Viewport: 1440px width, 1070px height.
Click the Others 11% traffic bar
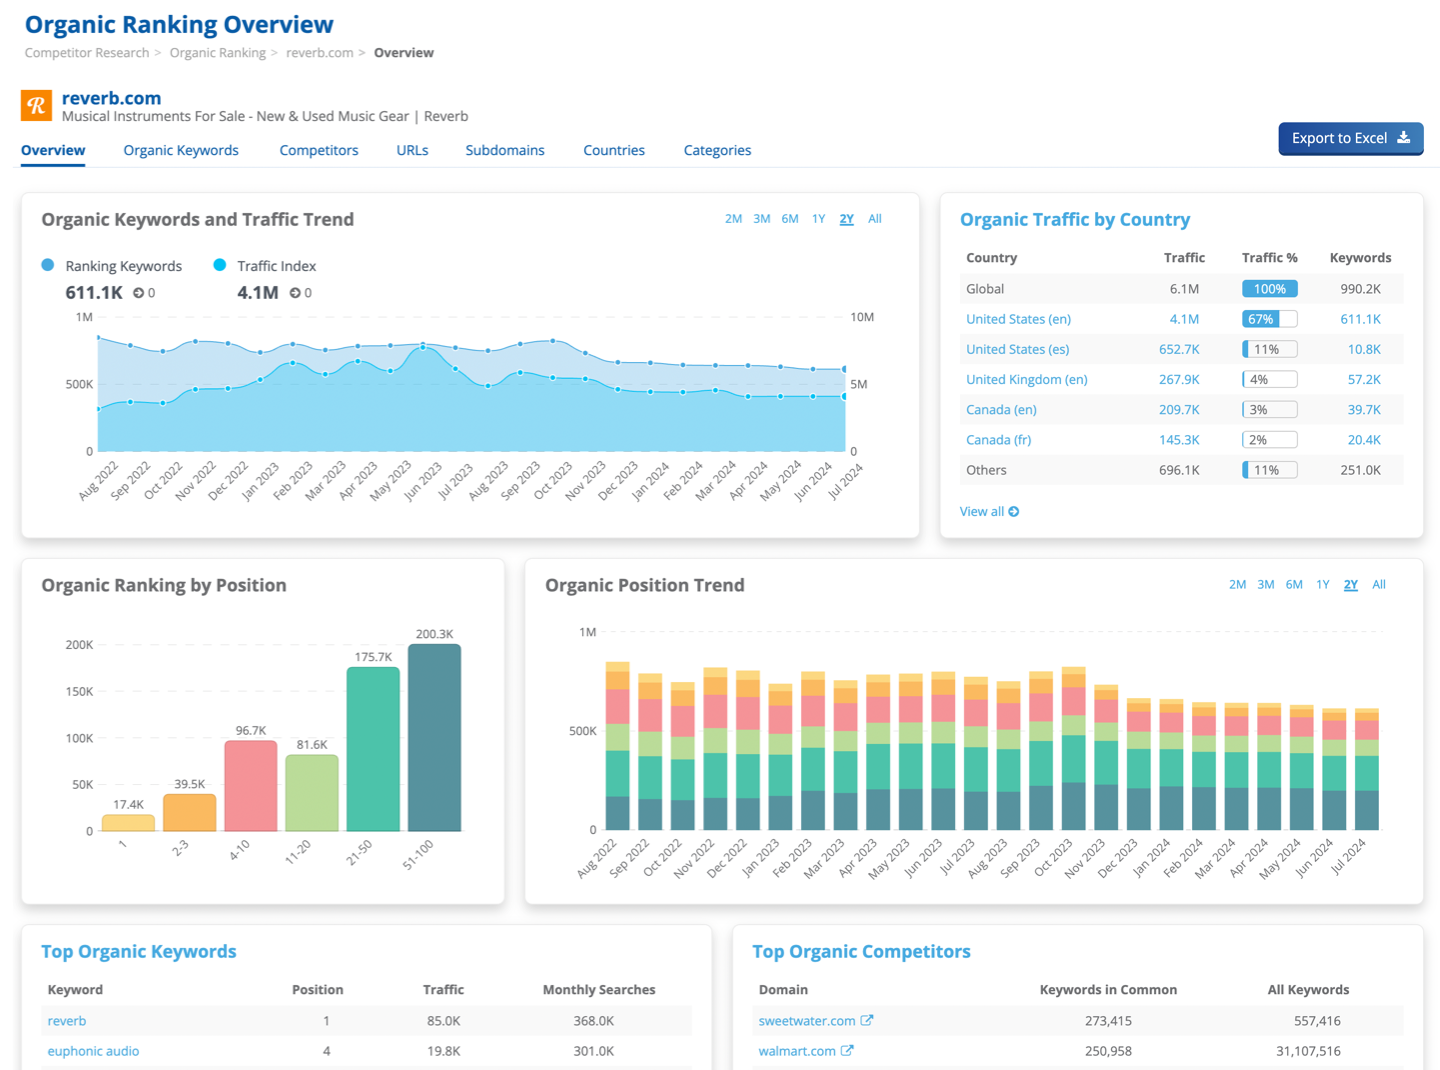pyautogui.click(x=1269, y=470)
